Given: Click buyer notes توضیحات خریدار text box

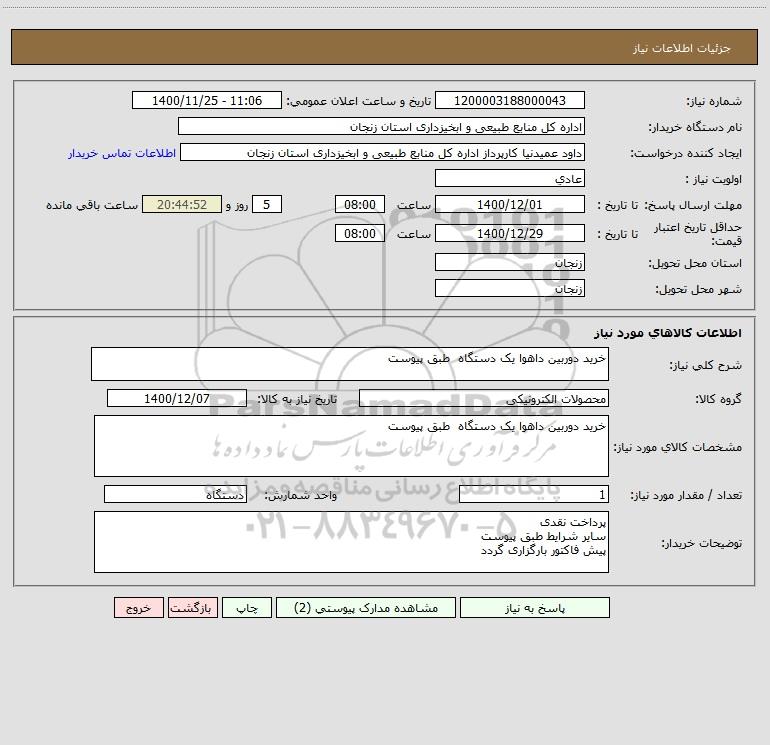Looking at the screenshot, I should tap(351, 542).
